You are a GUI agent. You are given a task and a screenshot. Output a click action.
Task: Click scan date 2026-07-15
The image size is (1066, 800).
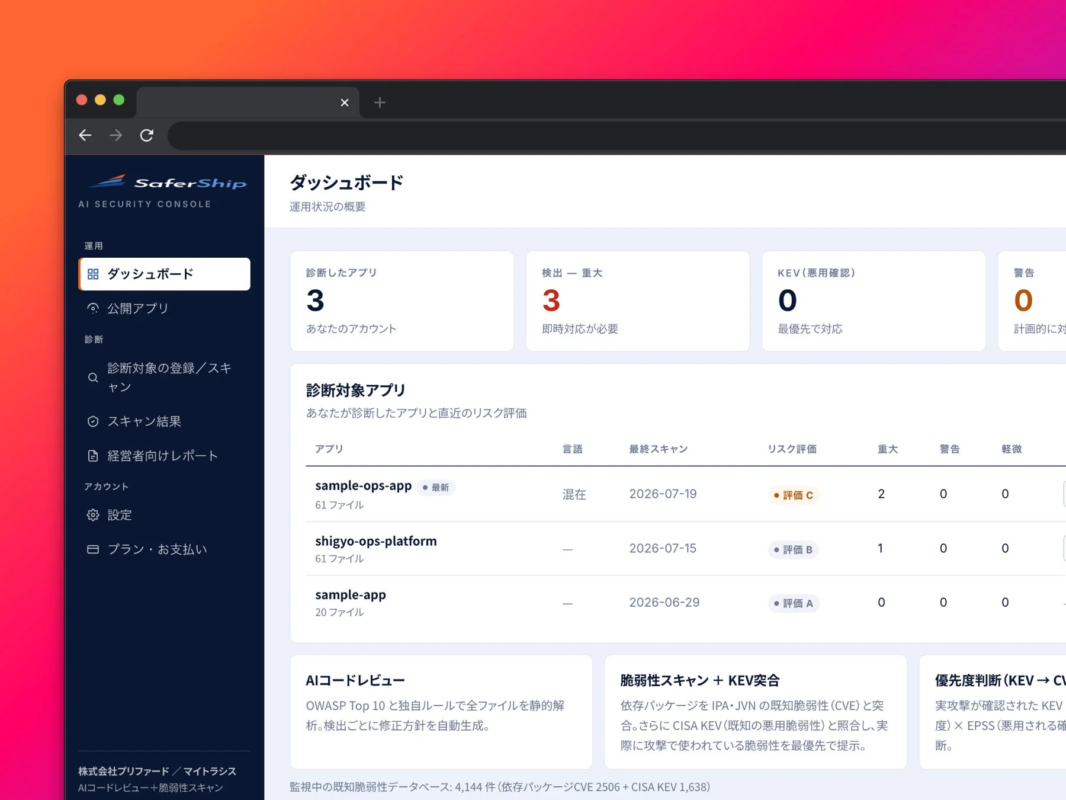(663, 549)
